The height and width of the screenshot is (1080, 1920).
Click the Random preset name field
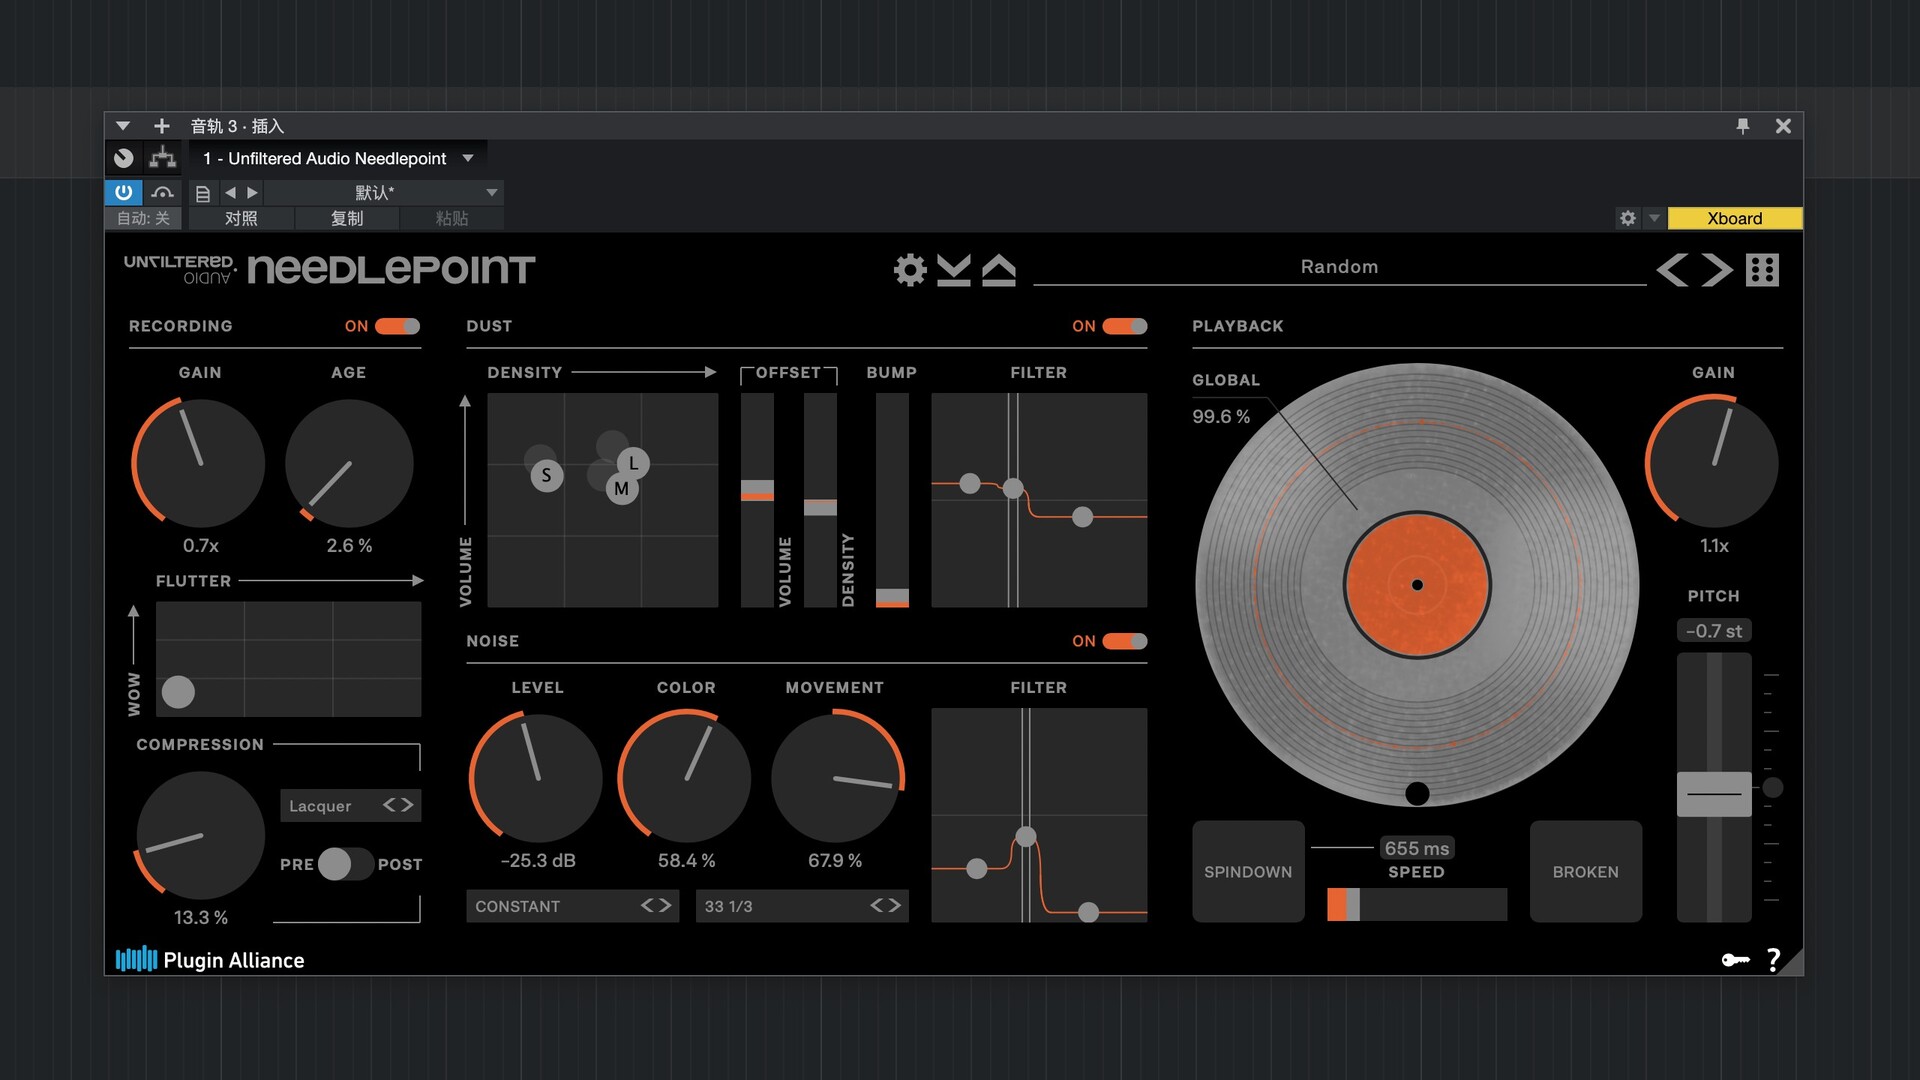point(1339,267)
